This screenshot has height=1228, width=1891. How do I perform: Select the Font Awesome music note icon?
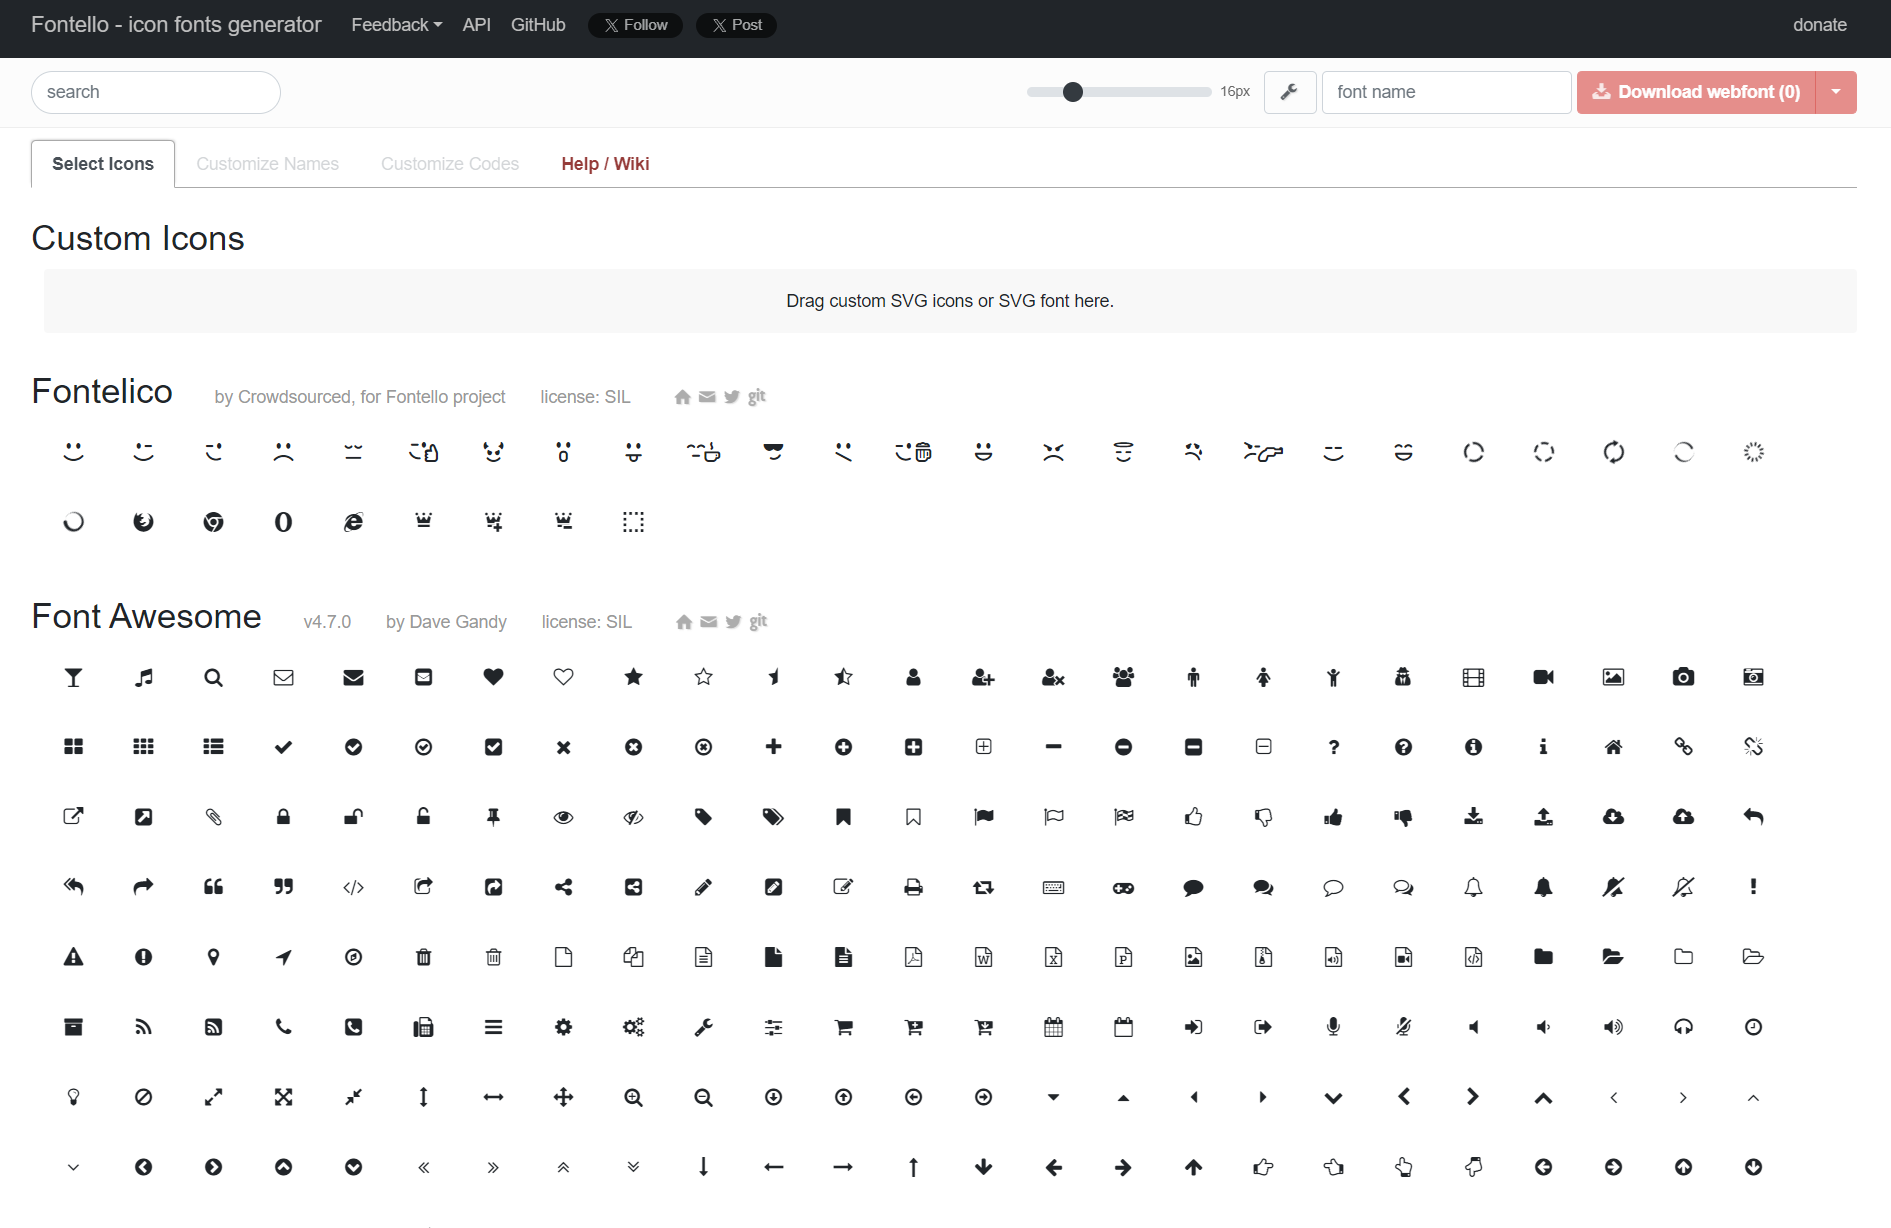coord(144,677)
